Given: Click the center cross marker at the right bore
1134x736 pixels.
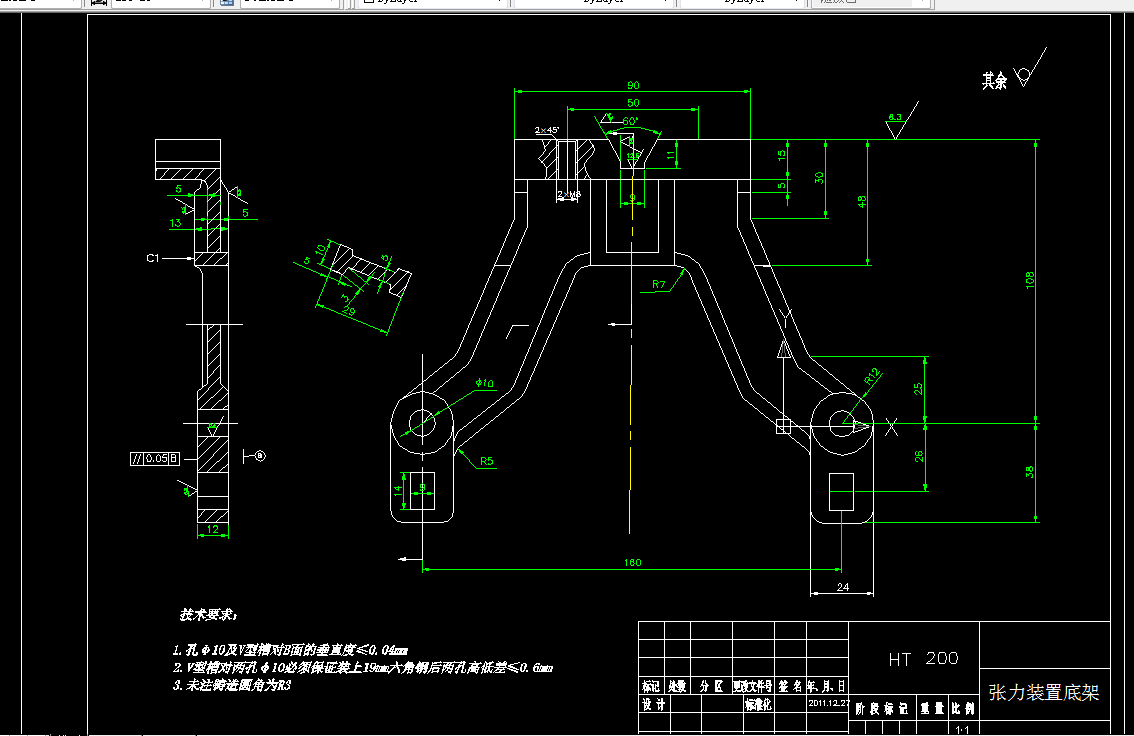Looking at the screenshot, I should tap(891, 425).
